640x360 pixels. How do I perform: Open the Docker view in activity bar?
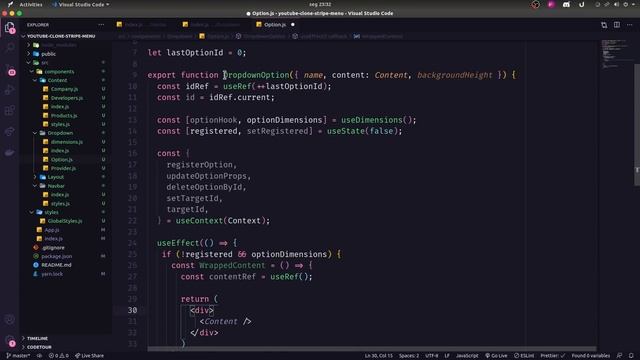9,153
